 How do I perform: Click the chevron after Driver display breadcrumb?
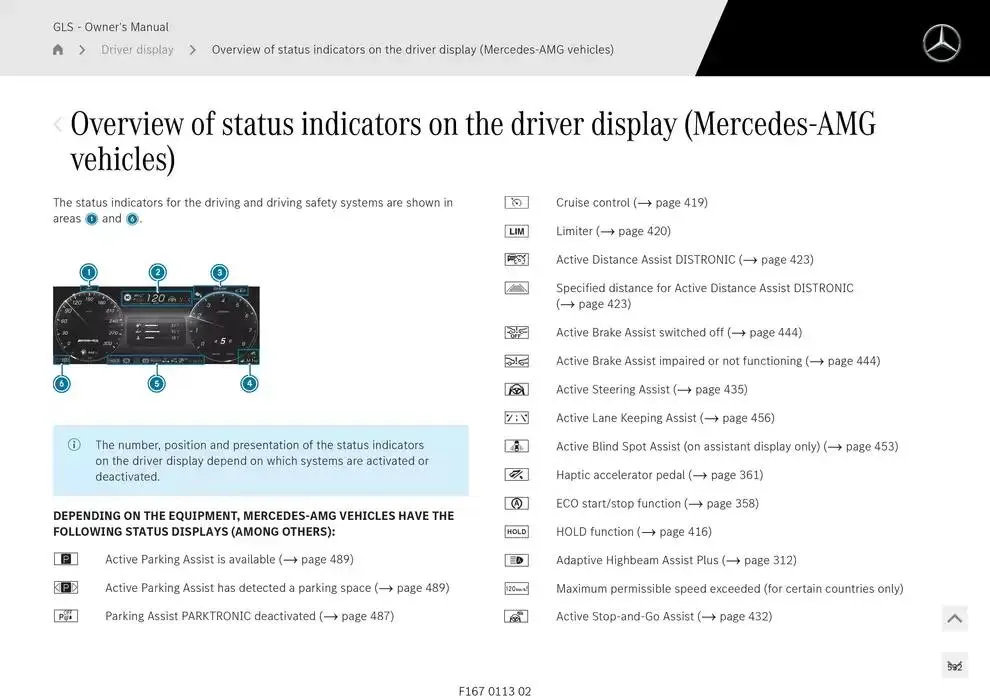pos(193,50)
